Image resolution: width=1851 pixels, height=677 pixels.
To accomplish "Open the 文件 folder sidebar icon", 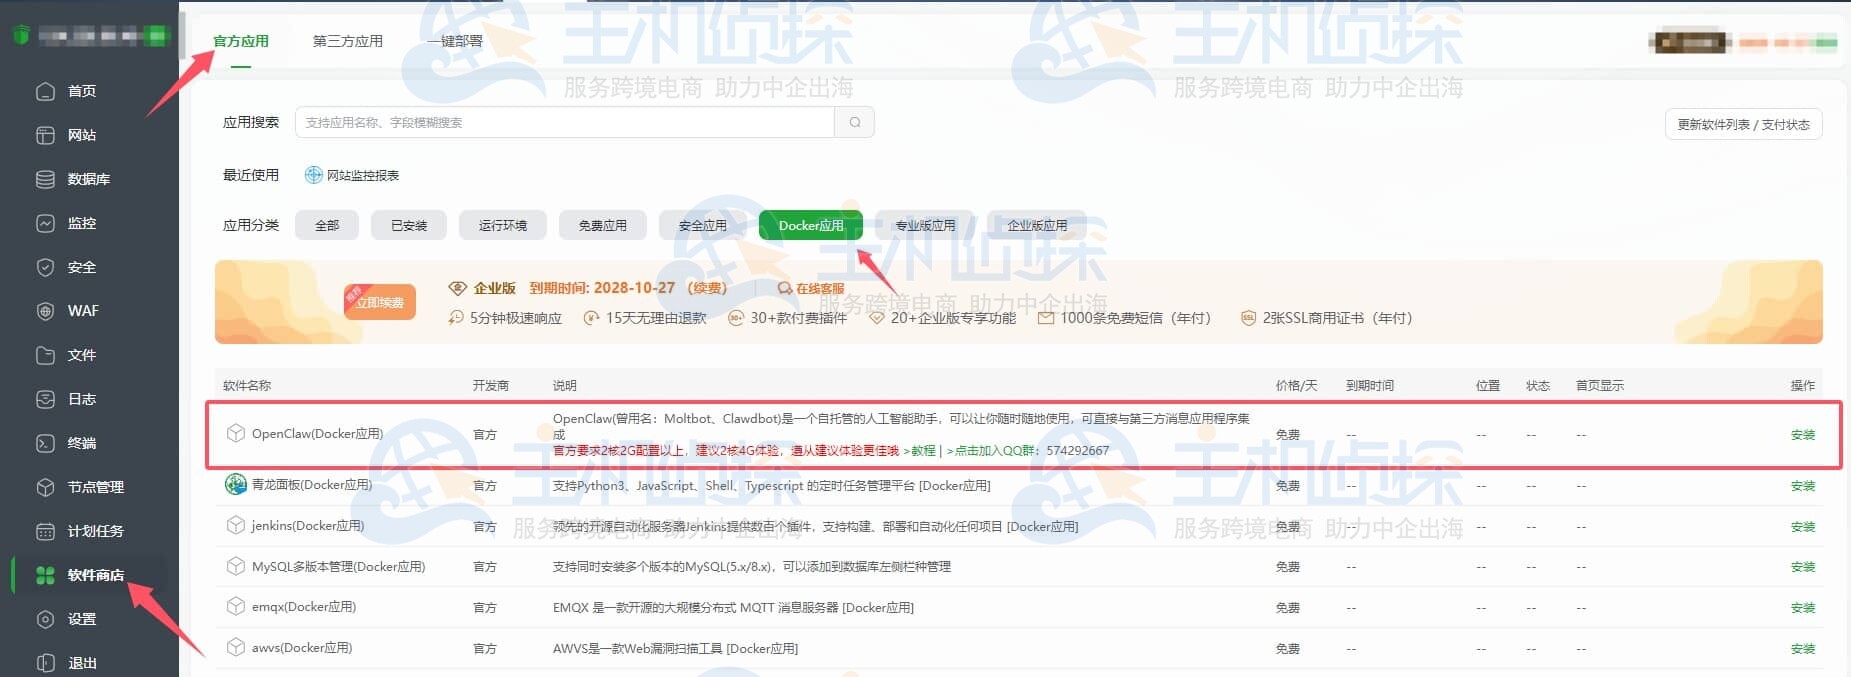I will point(45,355).
